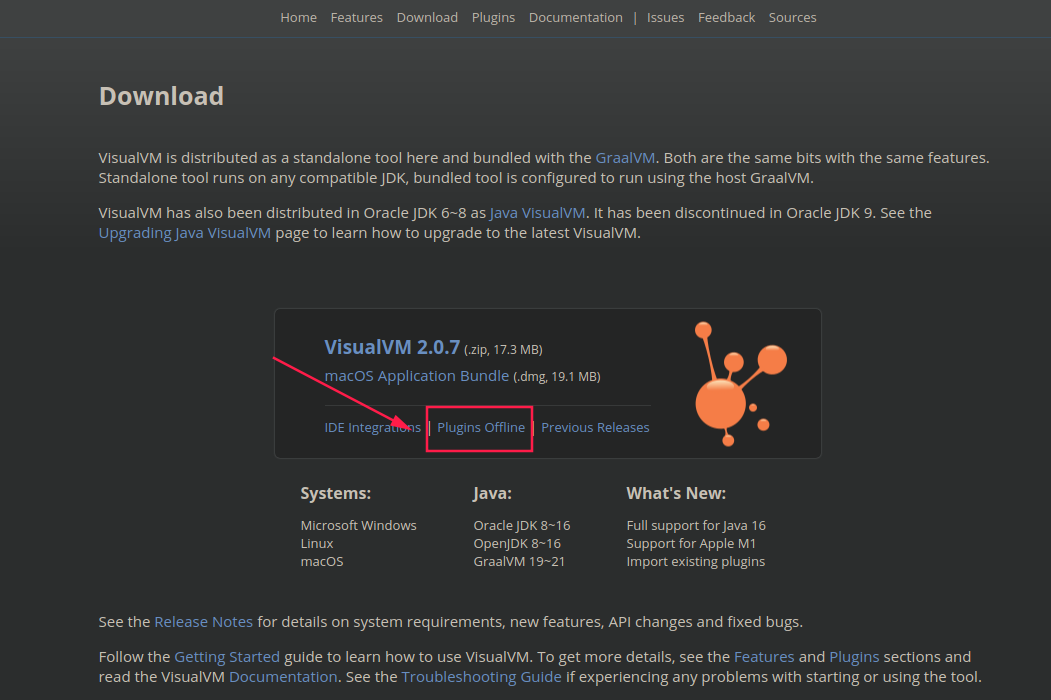Viewport: 1051px width, 700px height.
Task: Open the Home navigation link
Action: 298,17
